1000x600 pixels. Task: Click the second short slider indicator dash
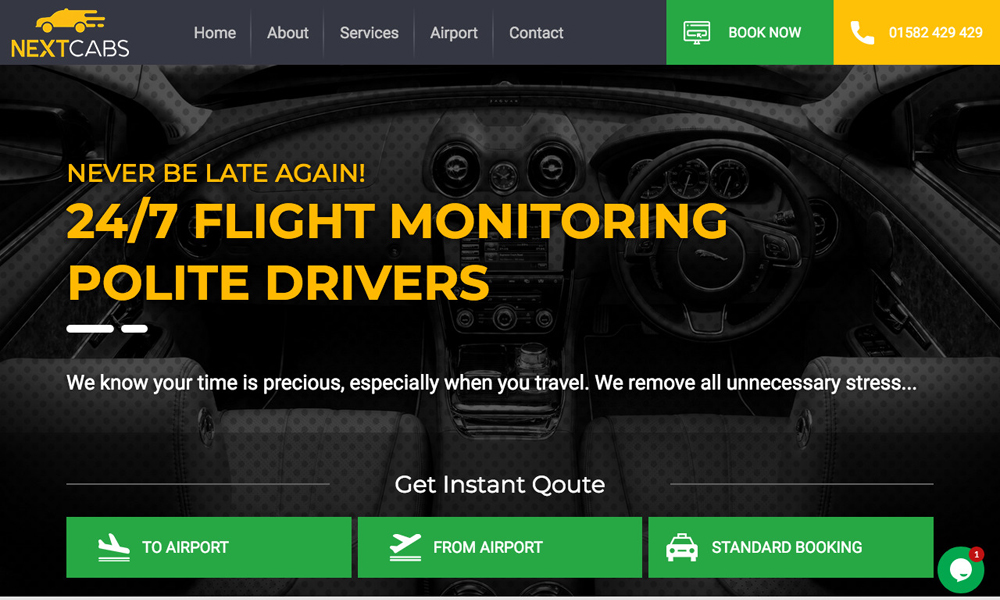pos(135,329)
